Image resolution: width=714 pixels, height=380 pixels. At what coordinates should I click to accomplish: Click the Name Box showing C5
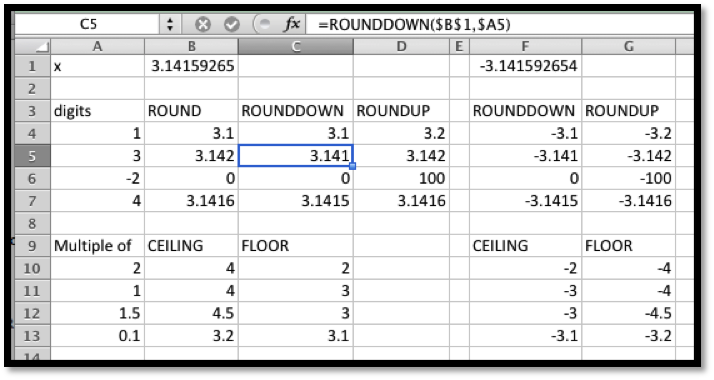coord(88,24)
